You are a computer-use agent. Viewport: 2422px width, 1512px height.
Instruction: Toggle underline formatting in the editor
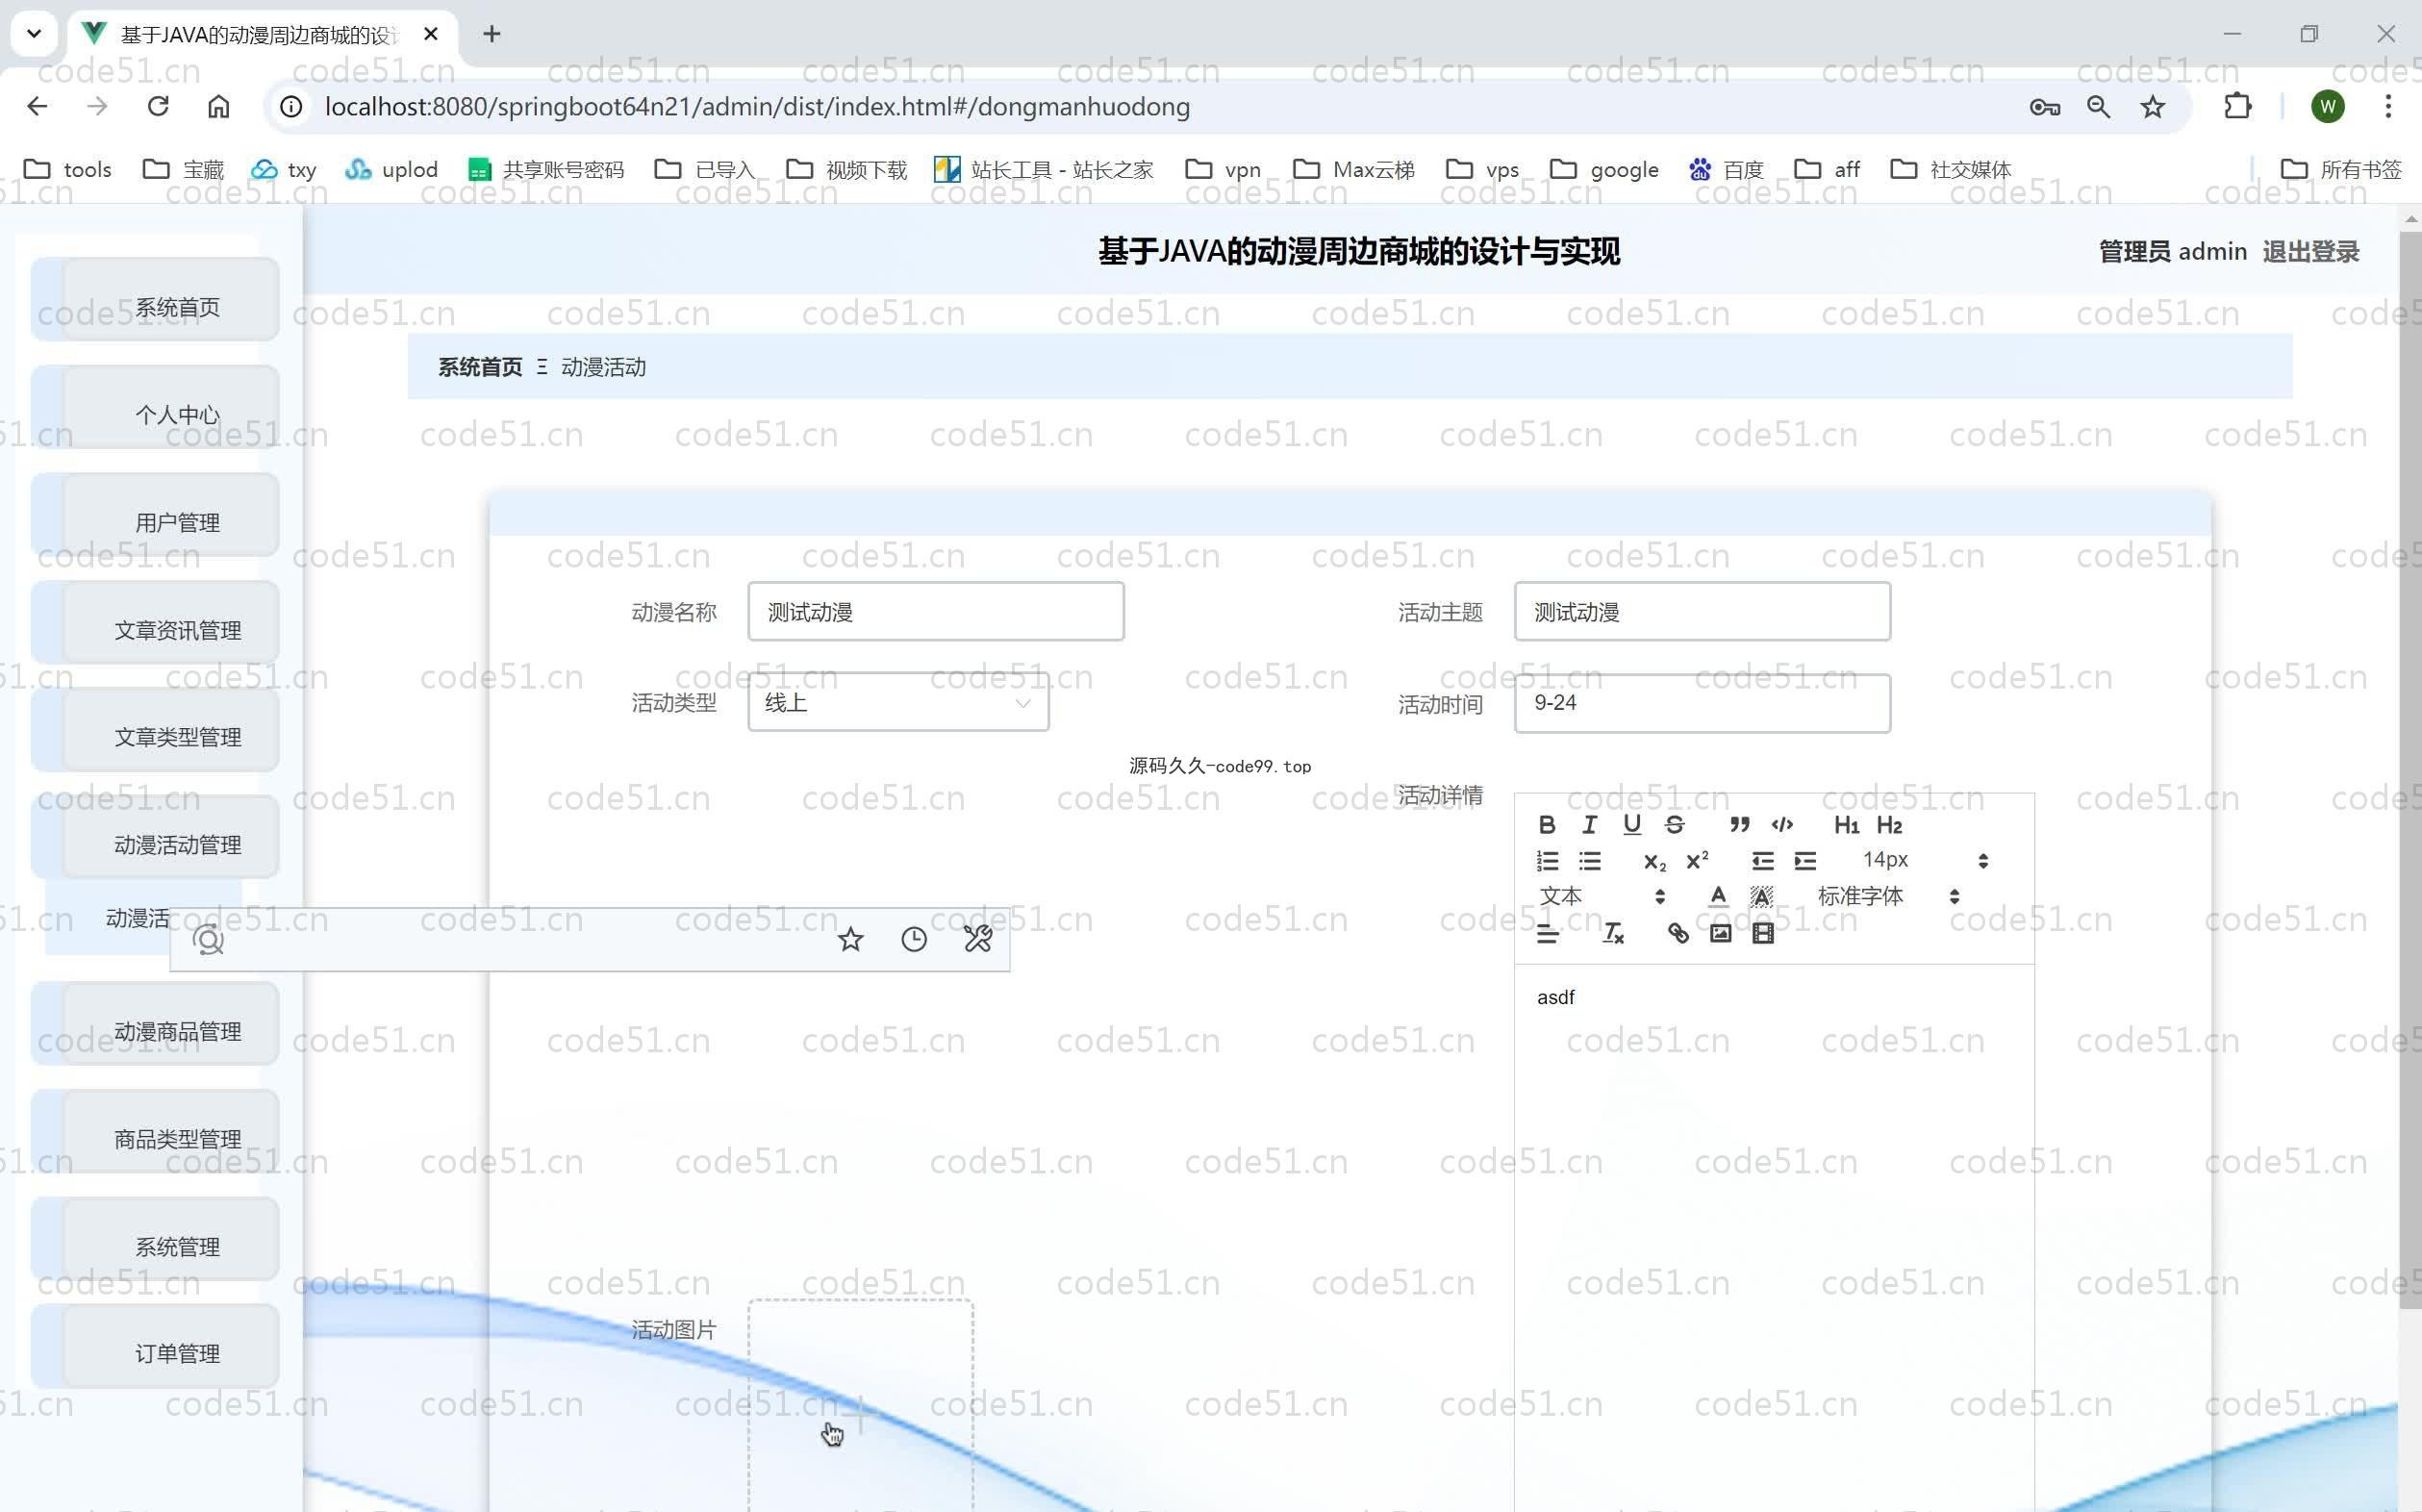click(x=1632, y=825)
